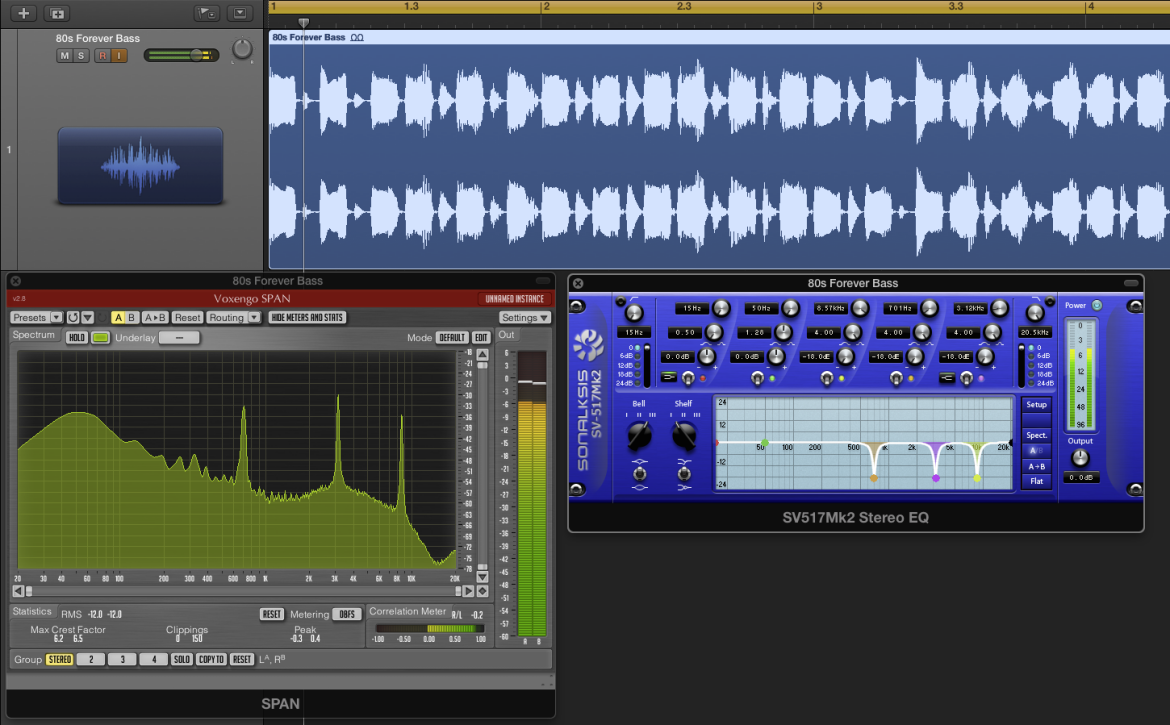1170x725 pixels.
Task: Open the SPAN Settings menu
Action: click(525, 318)
